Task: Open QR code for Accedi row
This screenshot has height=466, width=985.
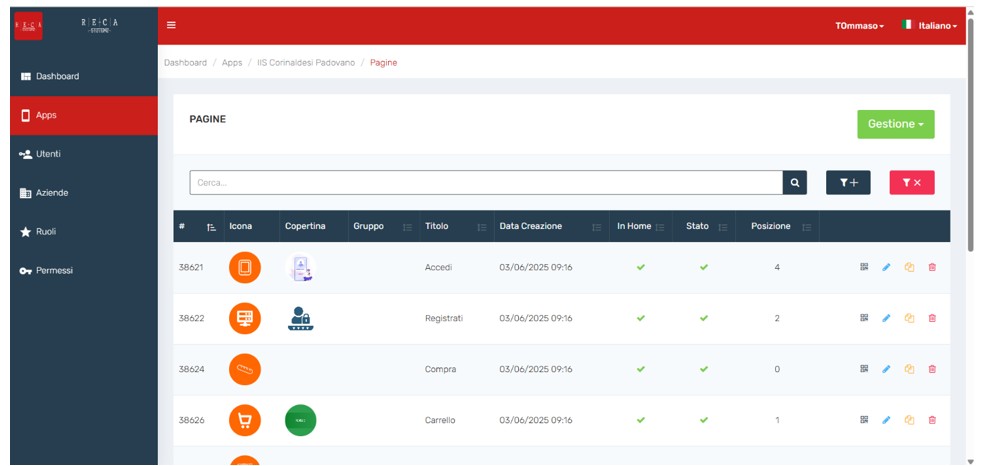Action: (x=864, y=267)
